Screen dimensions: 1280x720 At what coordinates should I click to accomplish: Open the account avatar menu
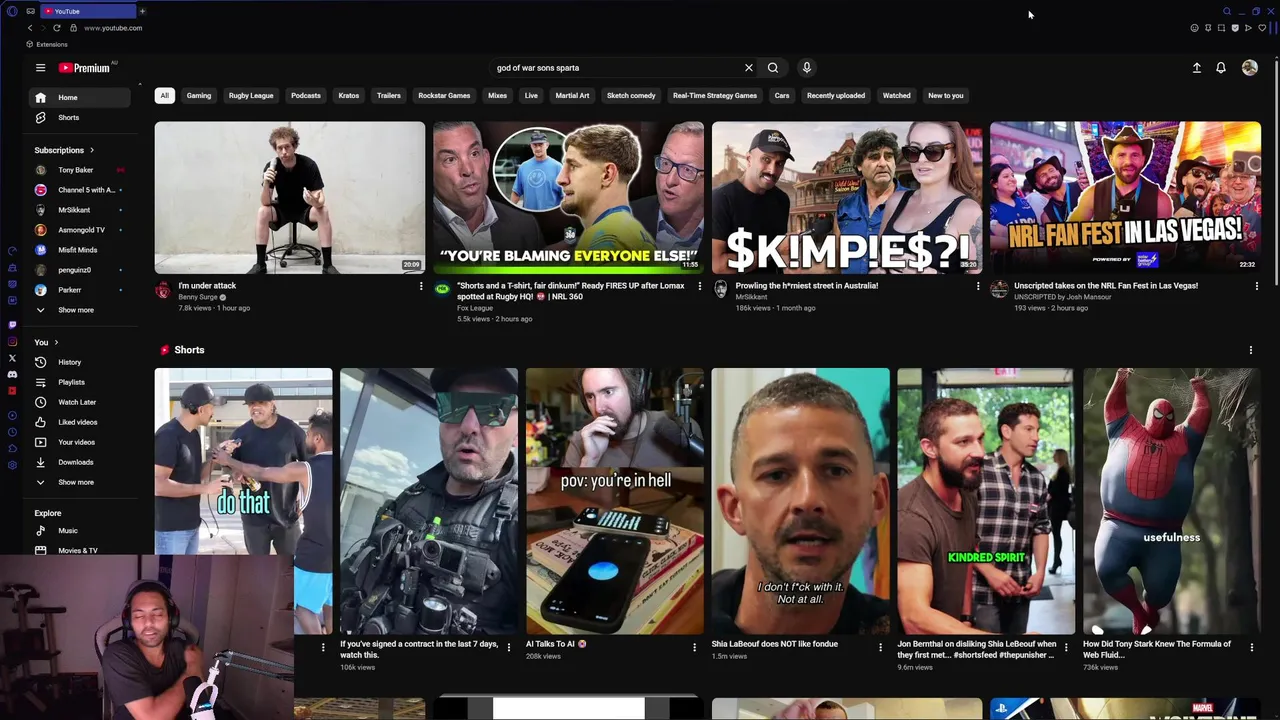(1250, 68)
